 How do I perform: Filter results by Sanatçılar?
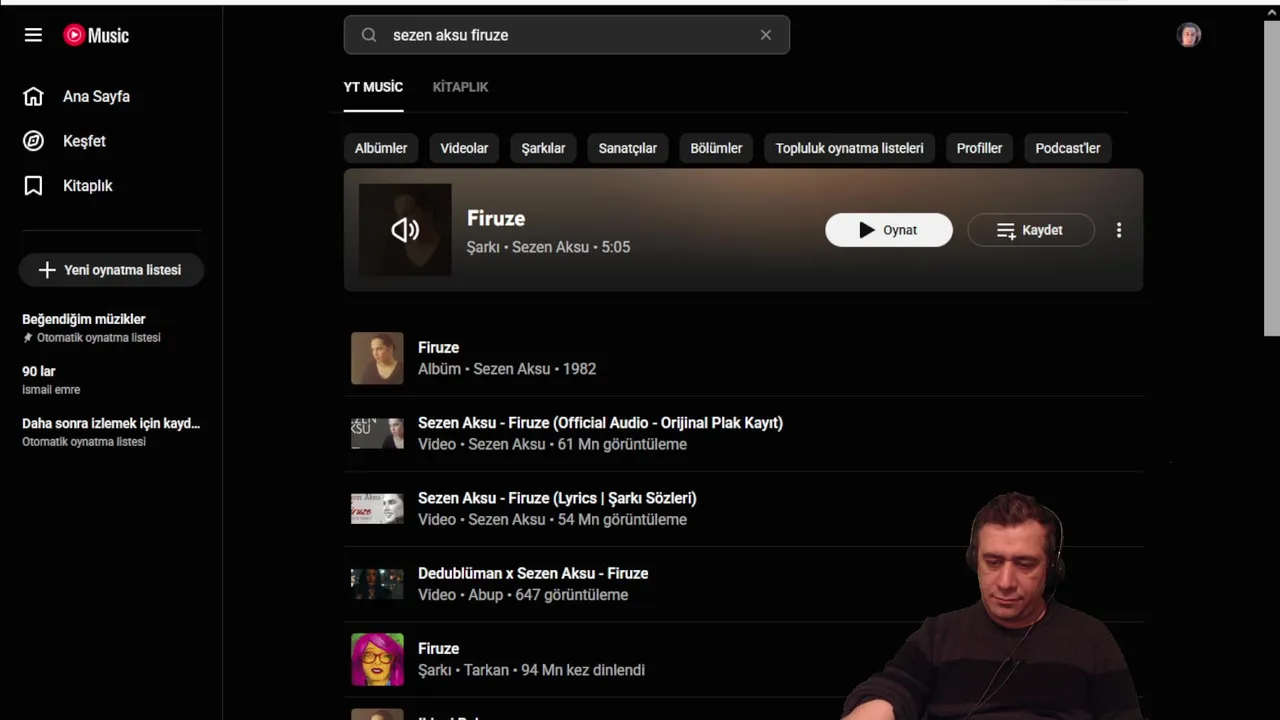[628, 148]
